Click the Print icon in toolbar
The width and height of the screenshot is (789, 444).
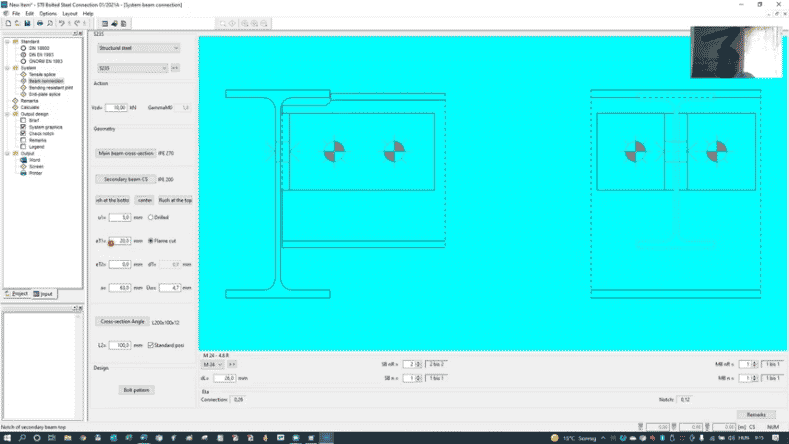tap(40, 23)
